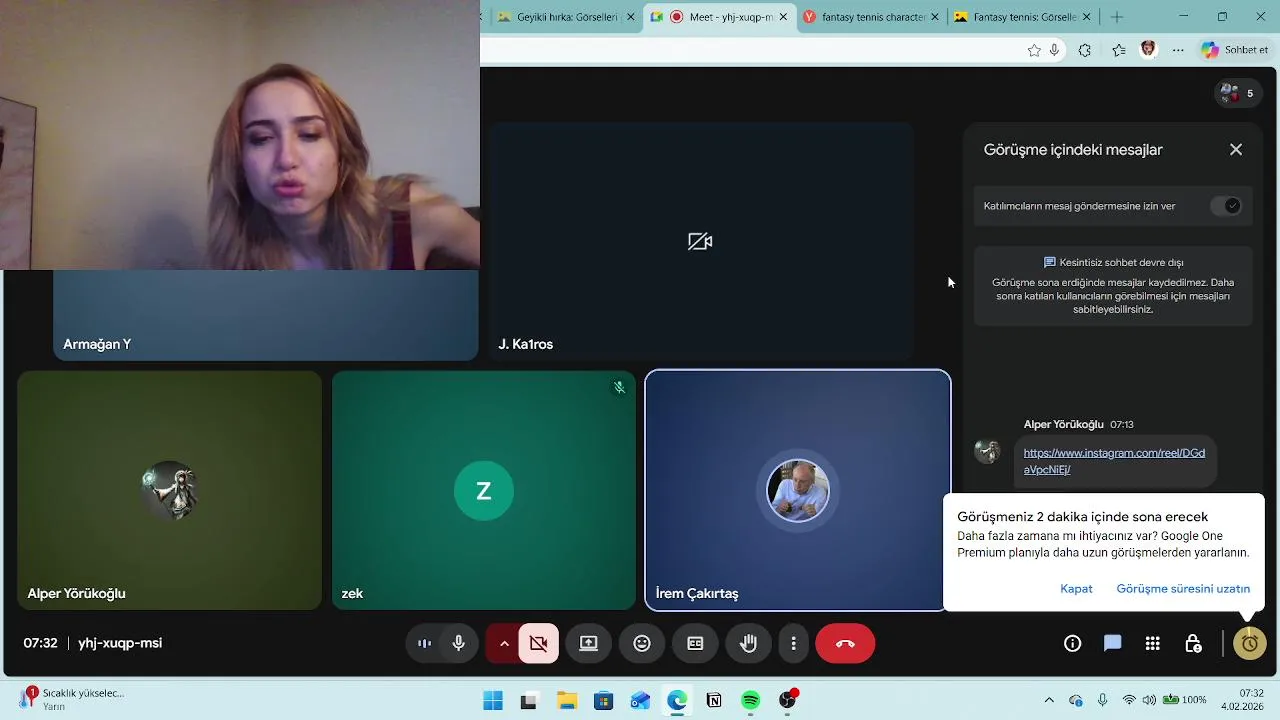
Task: Open participants list showing 5 people
Action: point(1236,94)
